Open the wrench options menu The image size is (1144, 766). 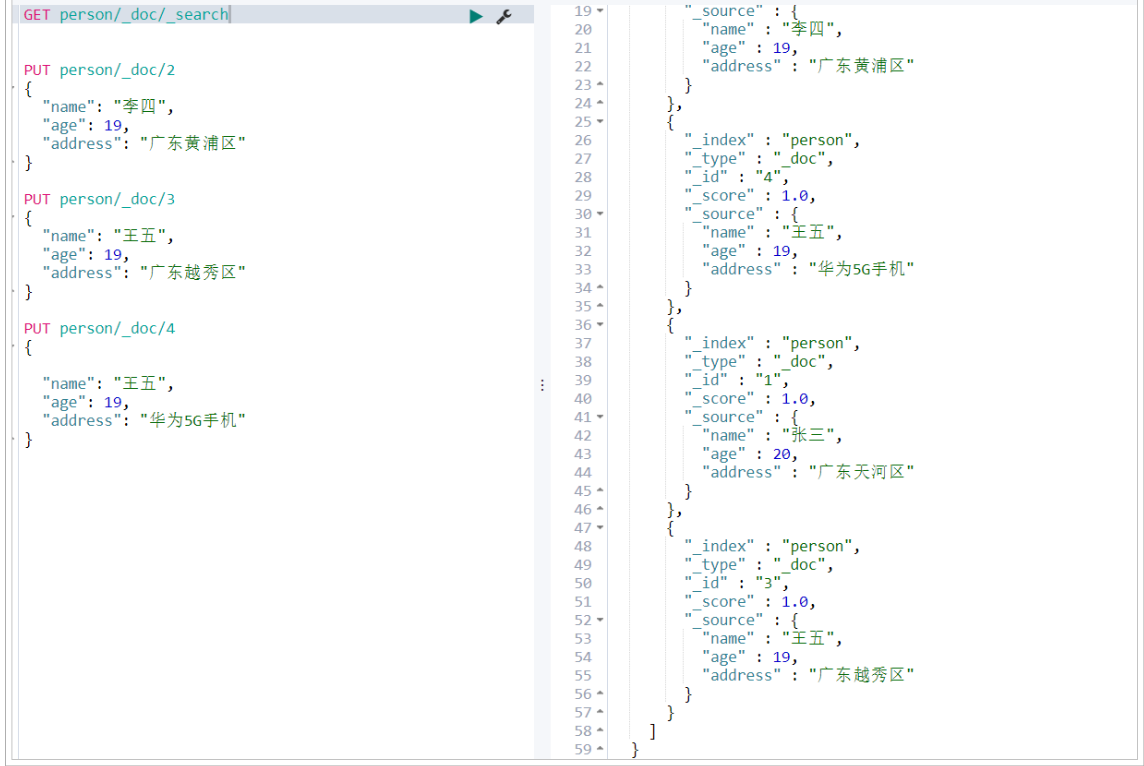pyautogui.click(x=503, y=16)
